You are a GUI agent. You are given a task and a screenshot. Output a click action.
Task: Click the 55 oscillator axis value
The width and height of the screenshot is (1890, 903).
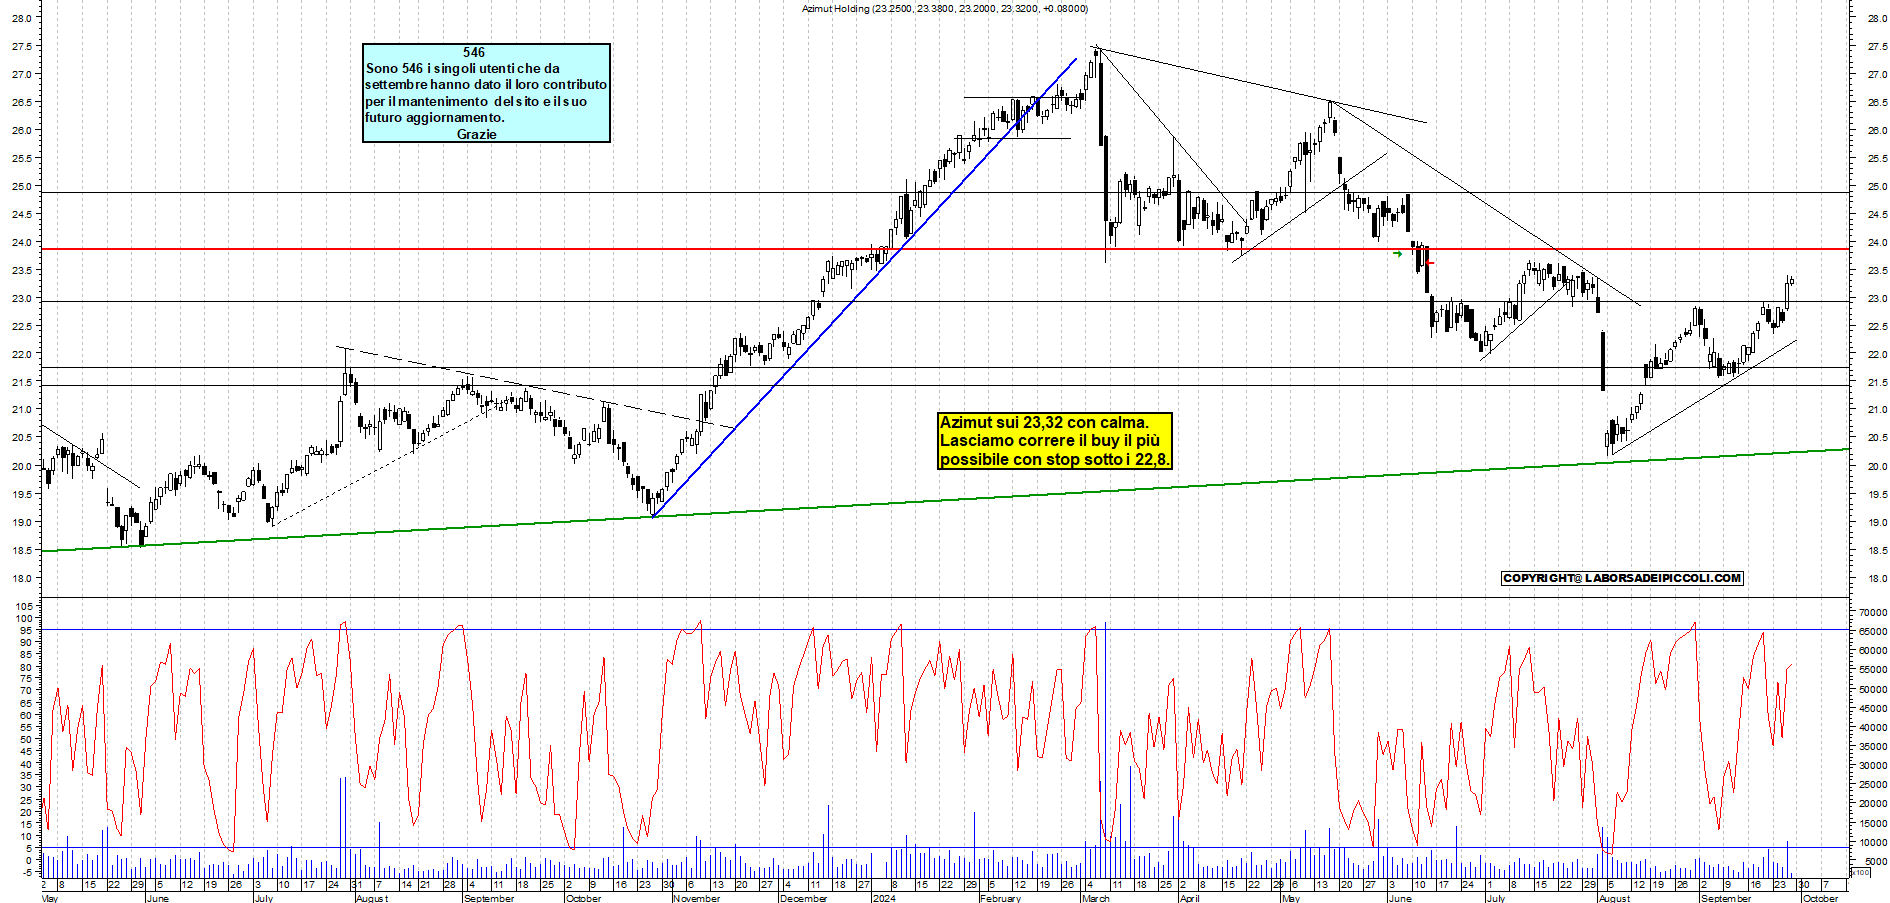tap(27, 728)
